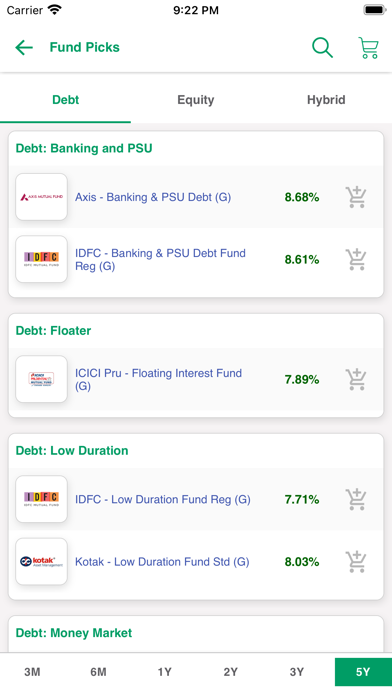Switch to the Equity tab
Viewport: 392px width, 696px height.
pos(196,100)
